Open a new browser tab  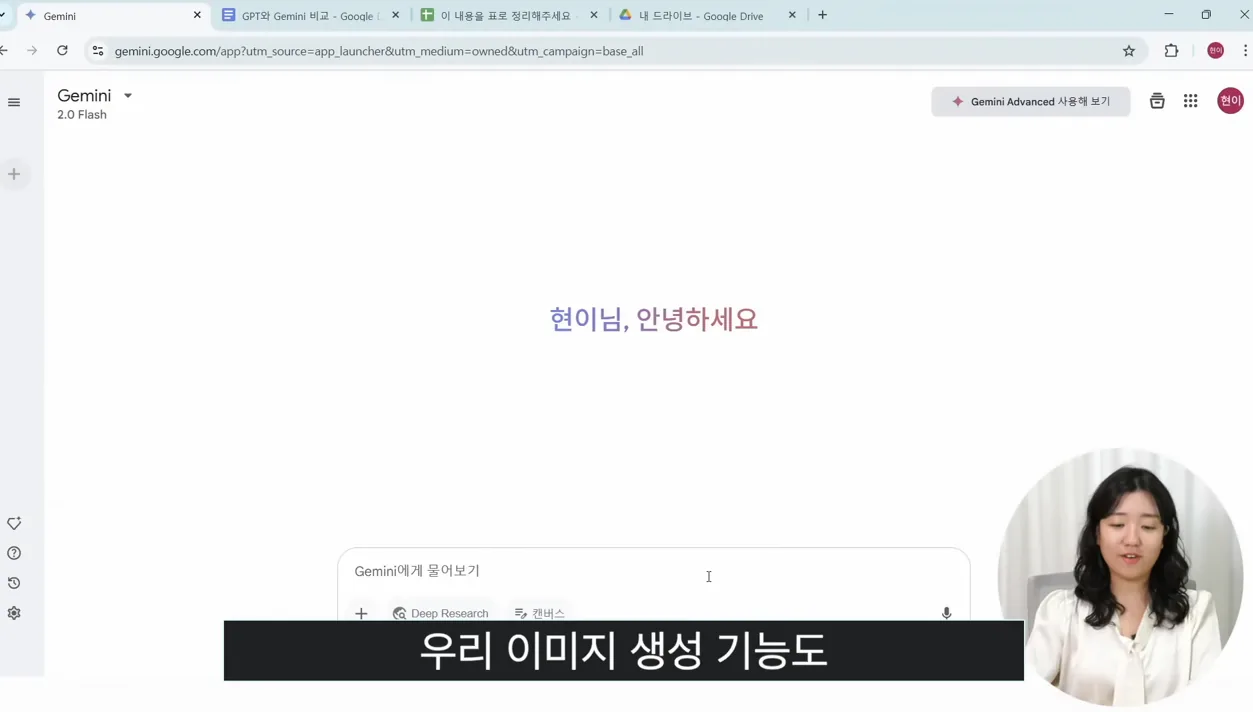click(x=823, y=15)
